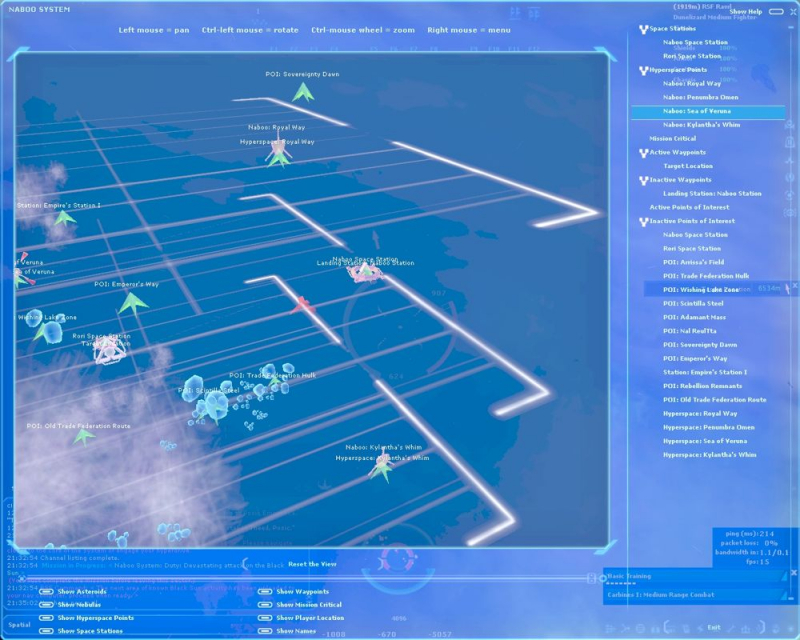Select POI: Emperor's Way list entry
The image size is (800, 640).
(x=695, y=359)
